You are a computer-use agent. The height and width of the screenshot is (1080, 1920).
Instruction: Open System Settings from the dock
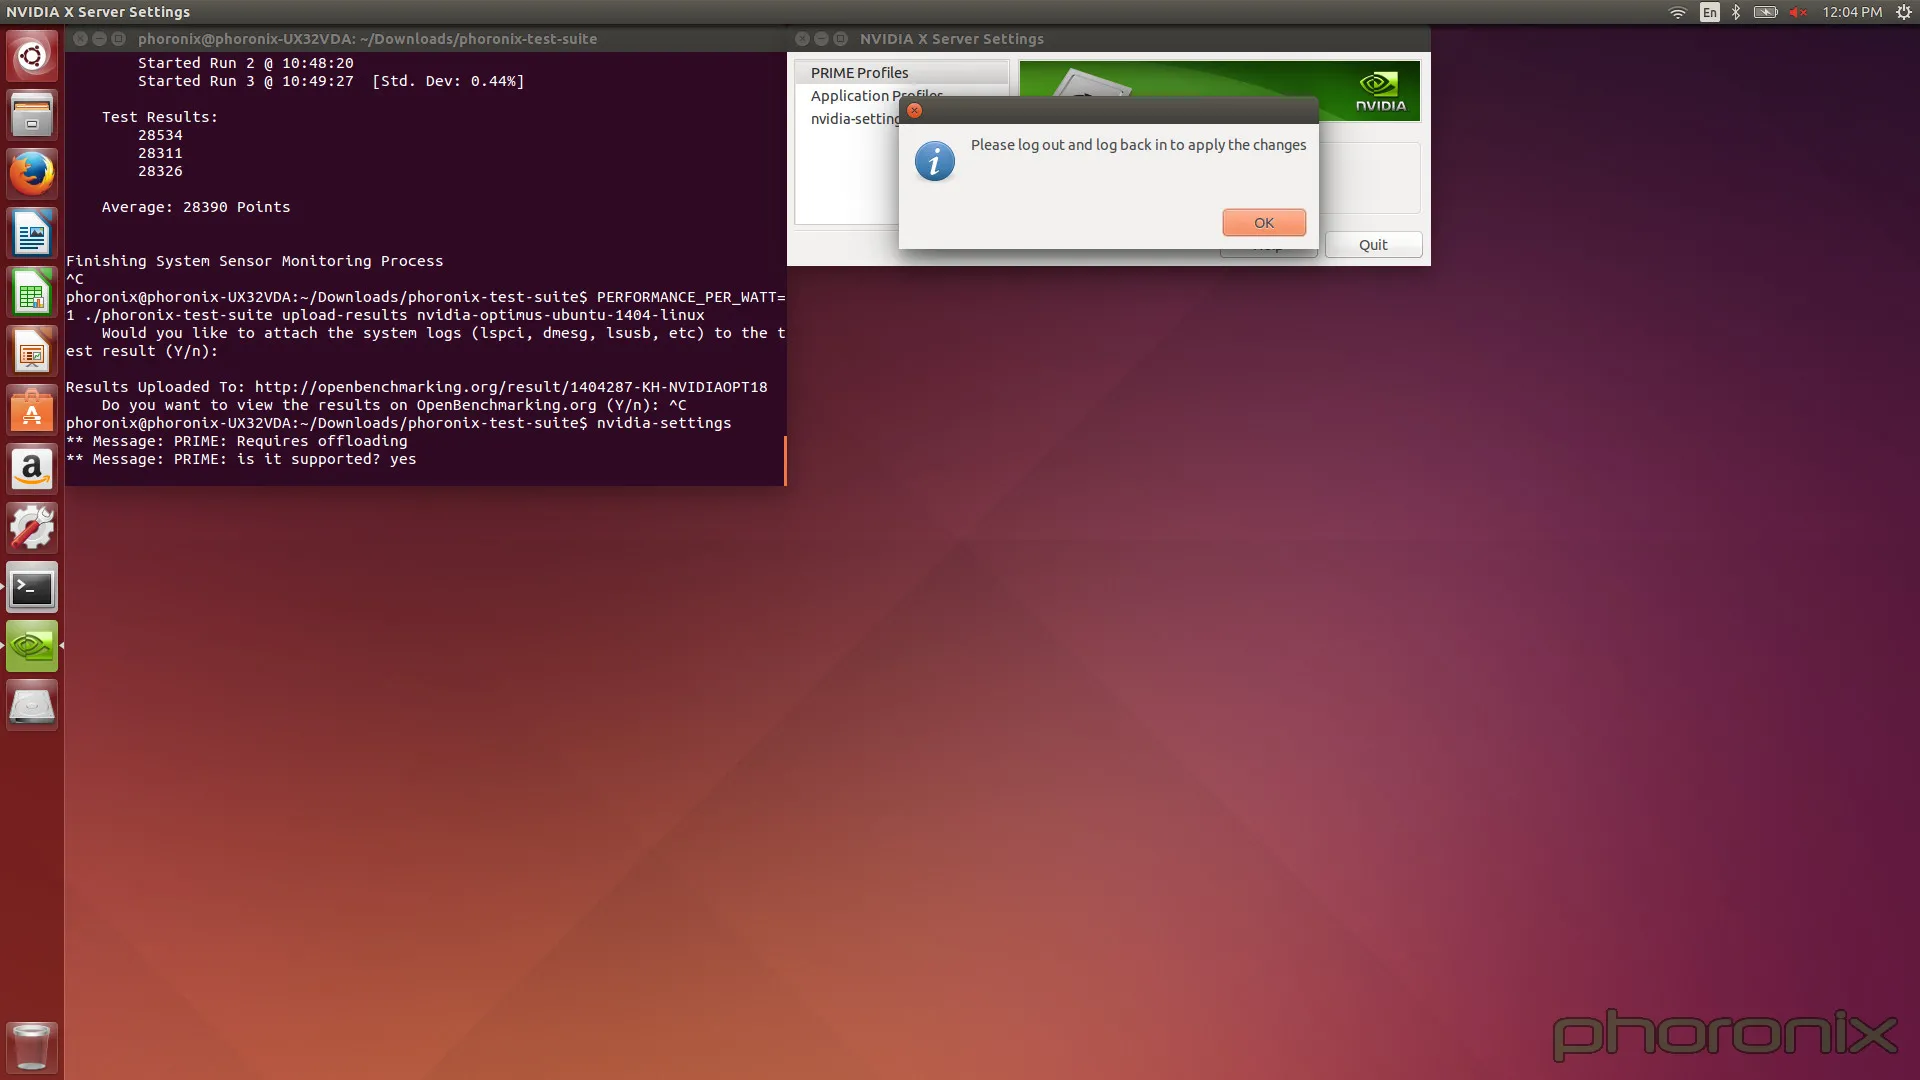point(32,528)
